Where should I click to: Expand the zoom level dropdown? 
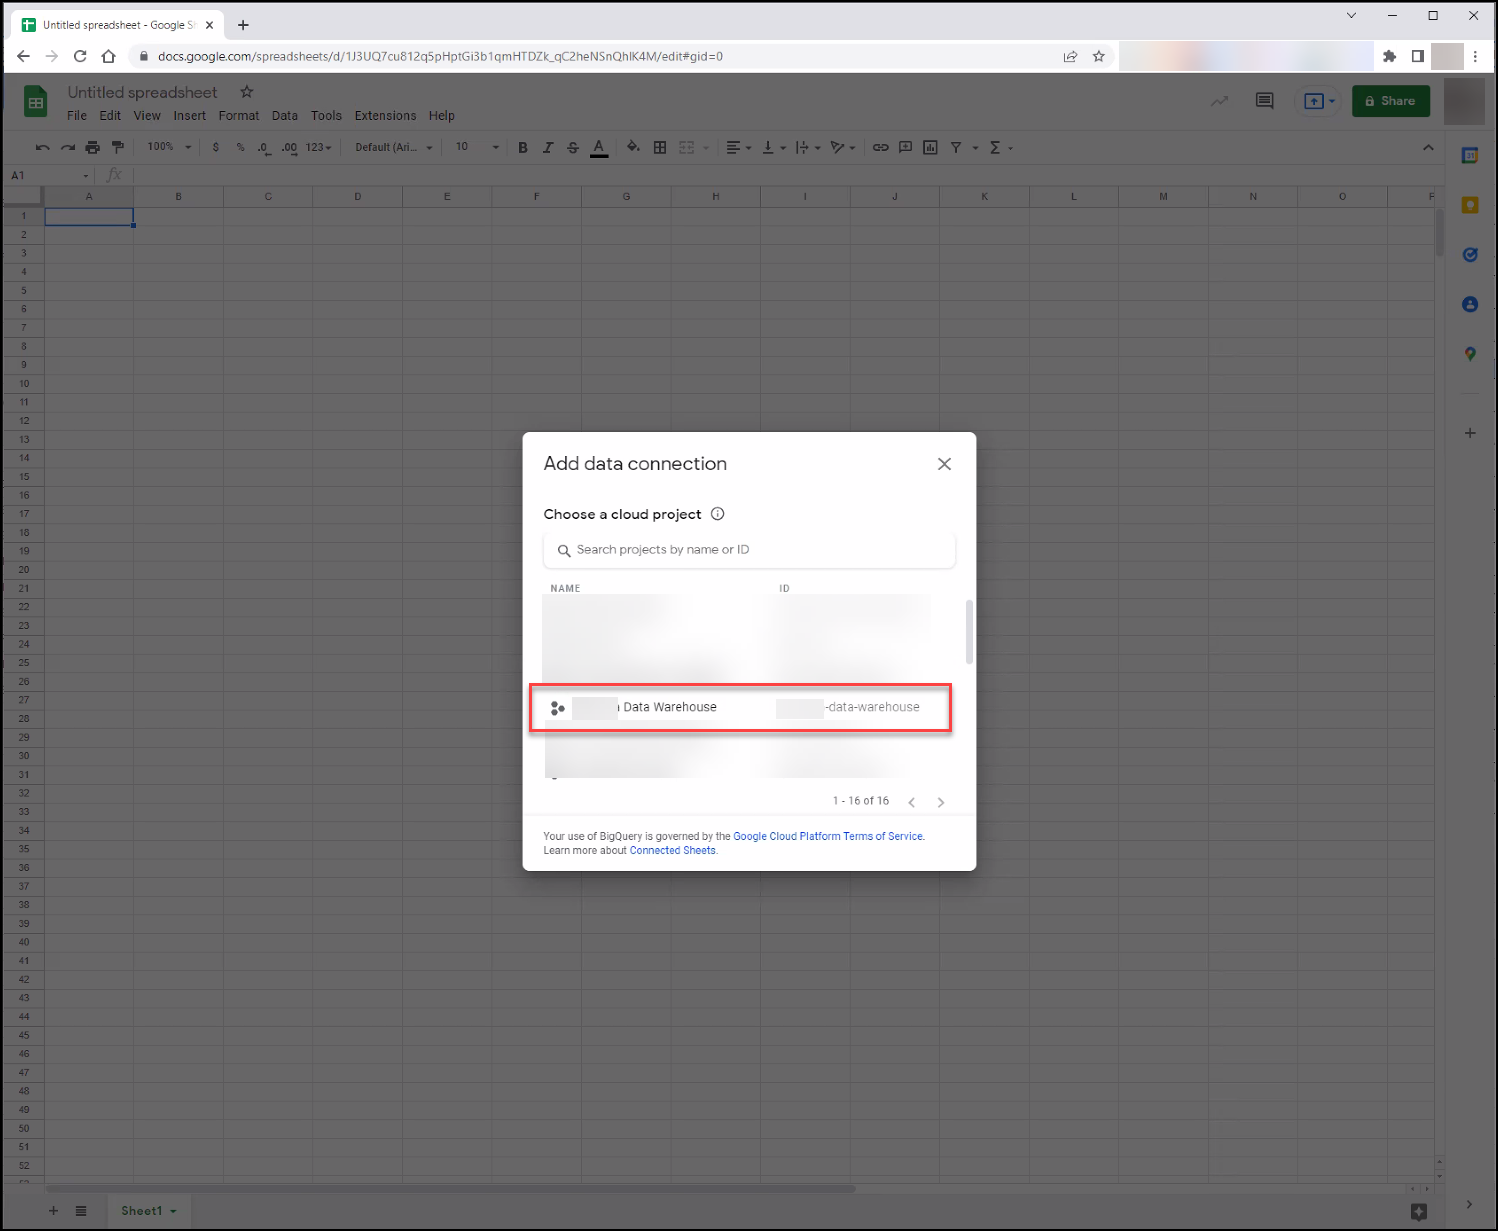click(169, 147)
